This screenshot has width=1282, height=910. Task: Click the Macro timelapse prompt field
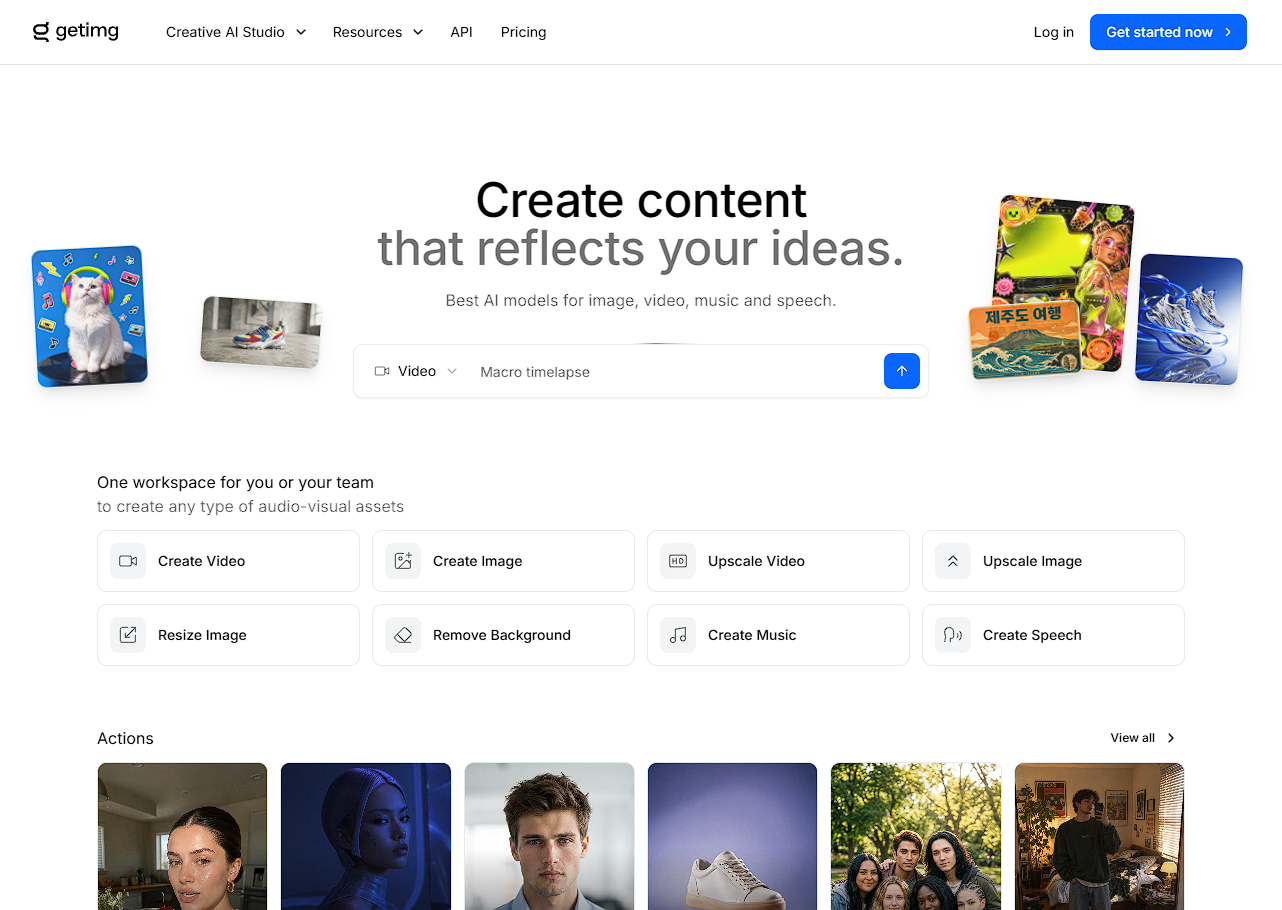(x=676, y=371)
